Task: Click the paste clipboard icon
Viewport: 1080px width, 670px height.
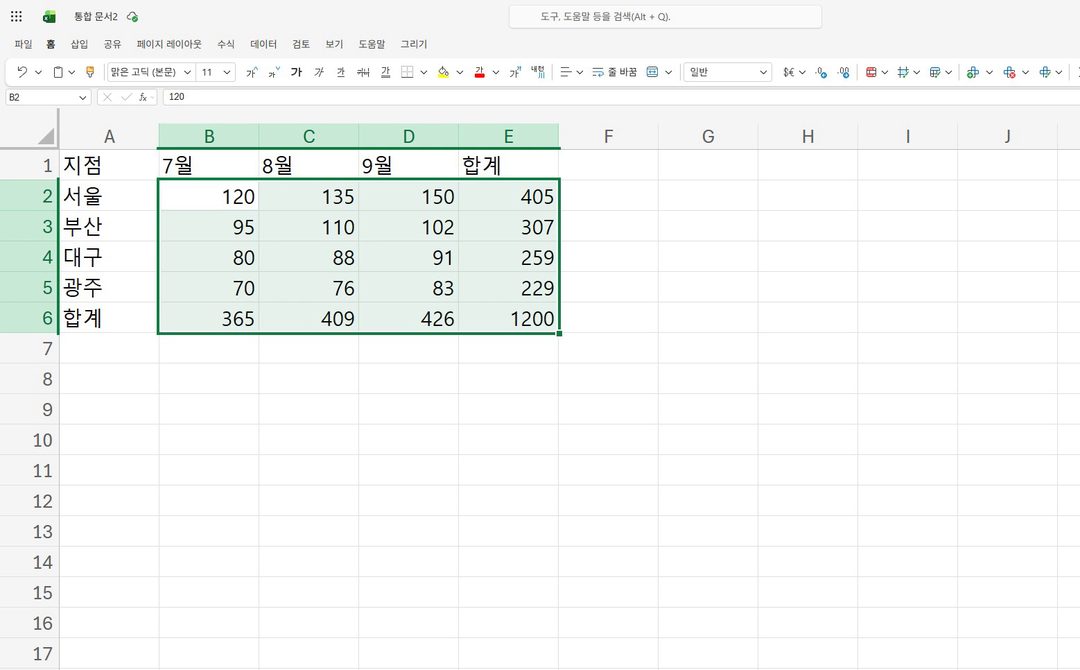Action: tap(59, 72)
